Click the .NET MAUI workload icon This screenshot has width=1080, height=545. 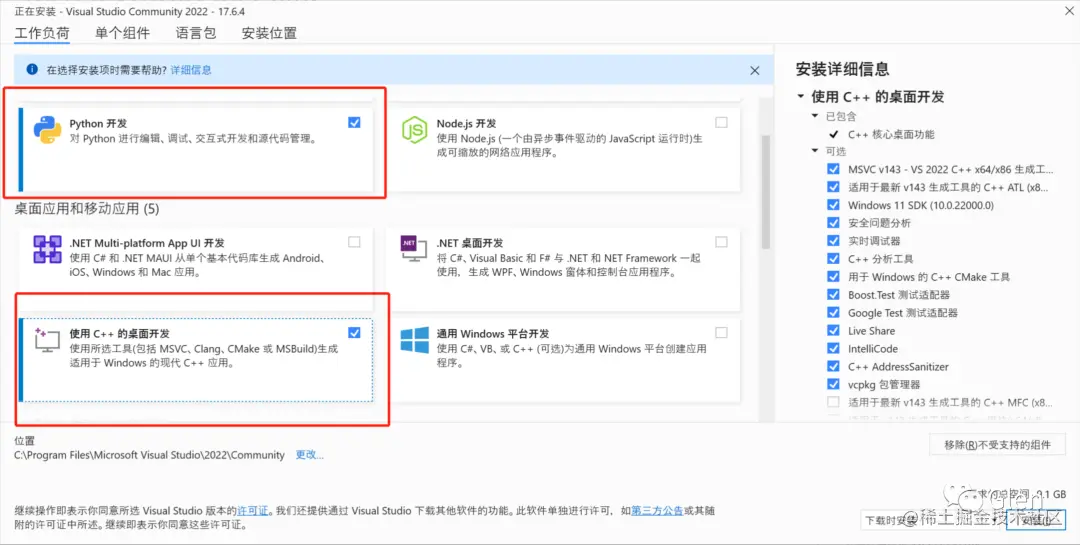pyautogui.click(x=48, y=249)
